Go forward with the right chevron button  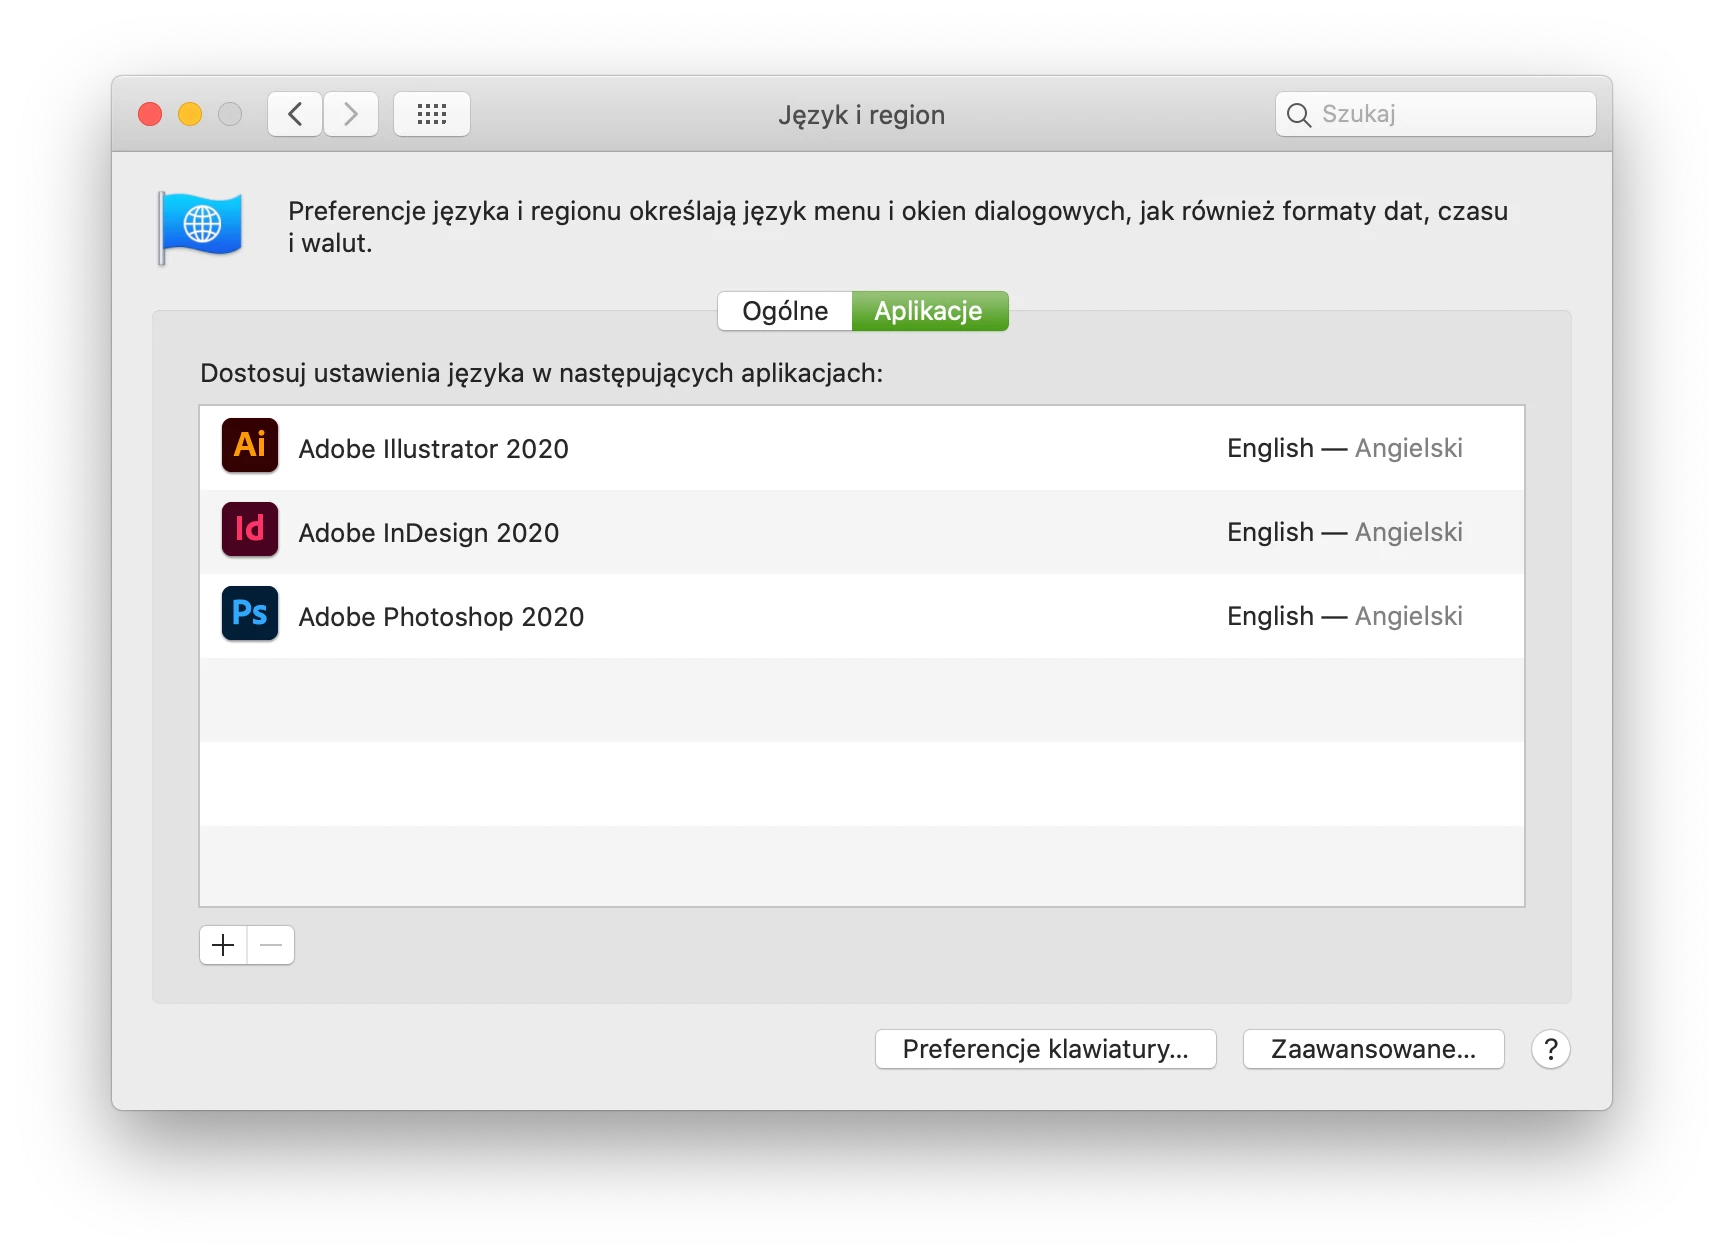point(351,114)
